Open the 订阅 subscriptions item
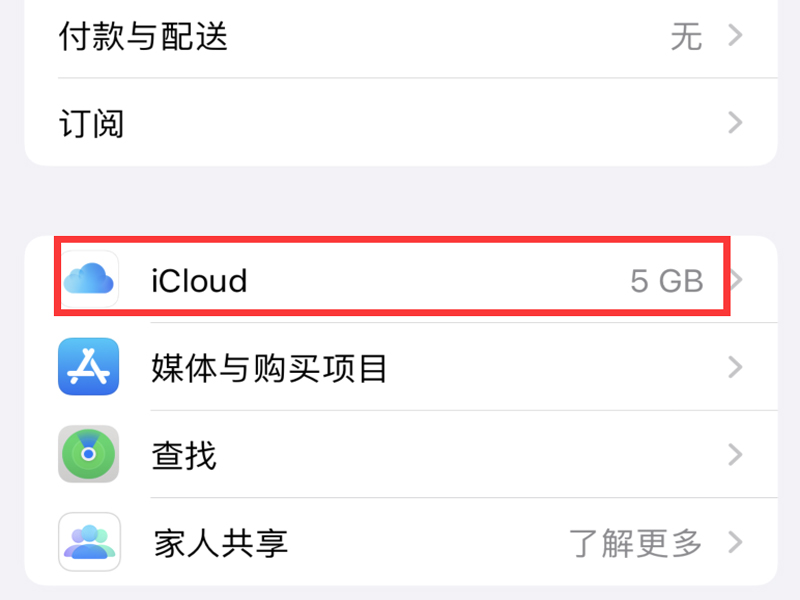 pos(92,124)
